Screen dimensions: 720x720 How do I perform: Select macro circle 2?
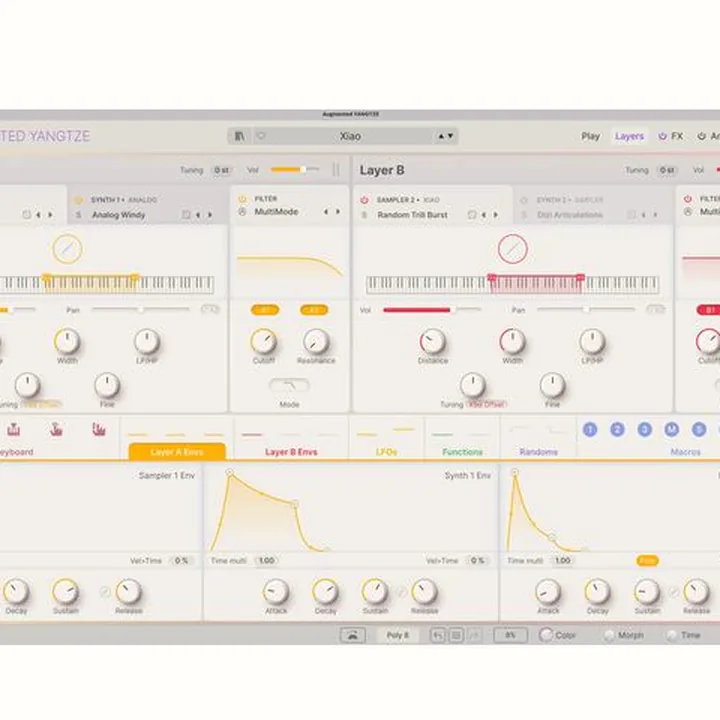point(617,430)
